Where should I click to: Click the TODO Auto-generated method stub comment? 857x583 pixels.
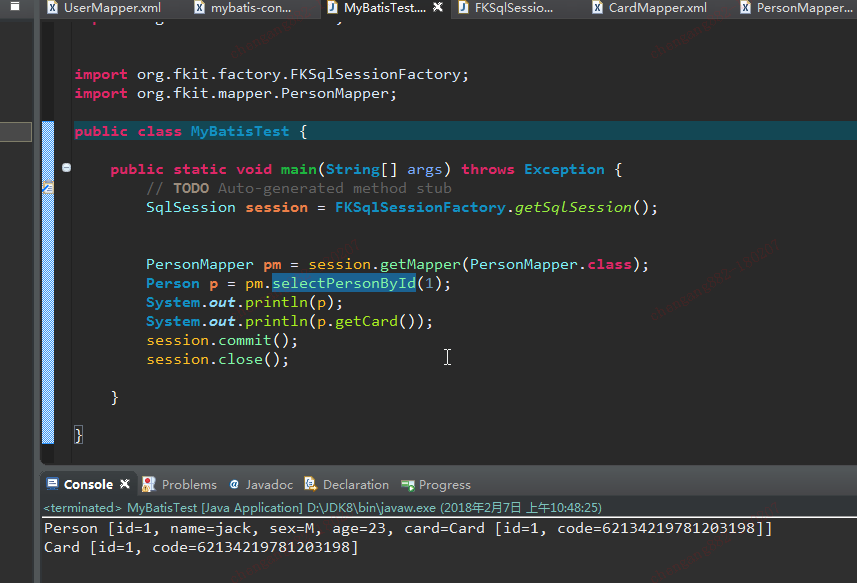(x=299, y=189)
